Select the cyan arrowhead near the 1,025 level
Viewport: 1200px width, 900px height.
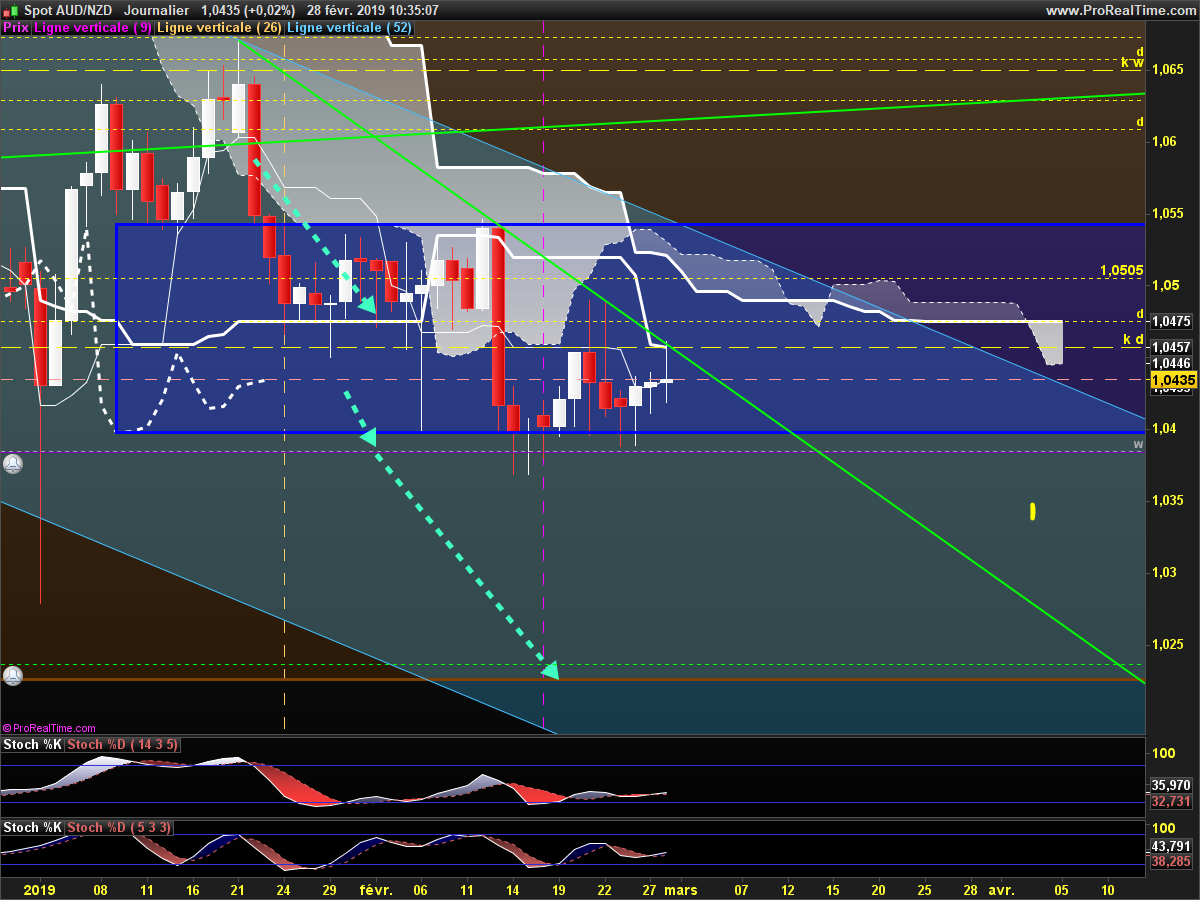point(550,670)
